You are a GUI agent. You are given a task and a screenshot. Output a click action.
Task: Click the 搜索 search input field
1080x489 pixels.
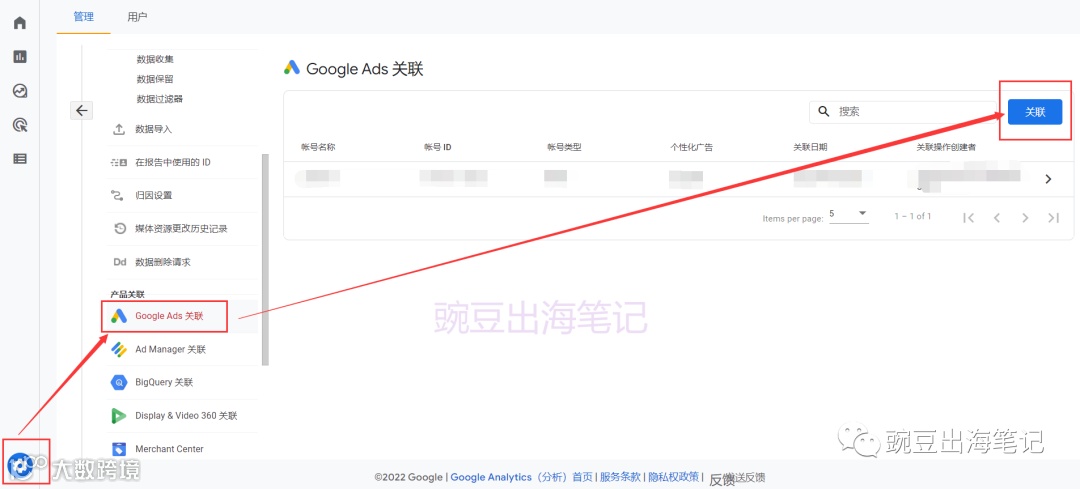[x=904, y=111]
